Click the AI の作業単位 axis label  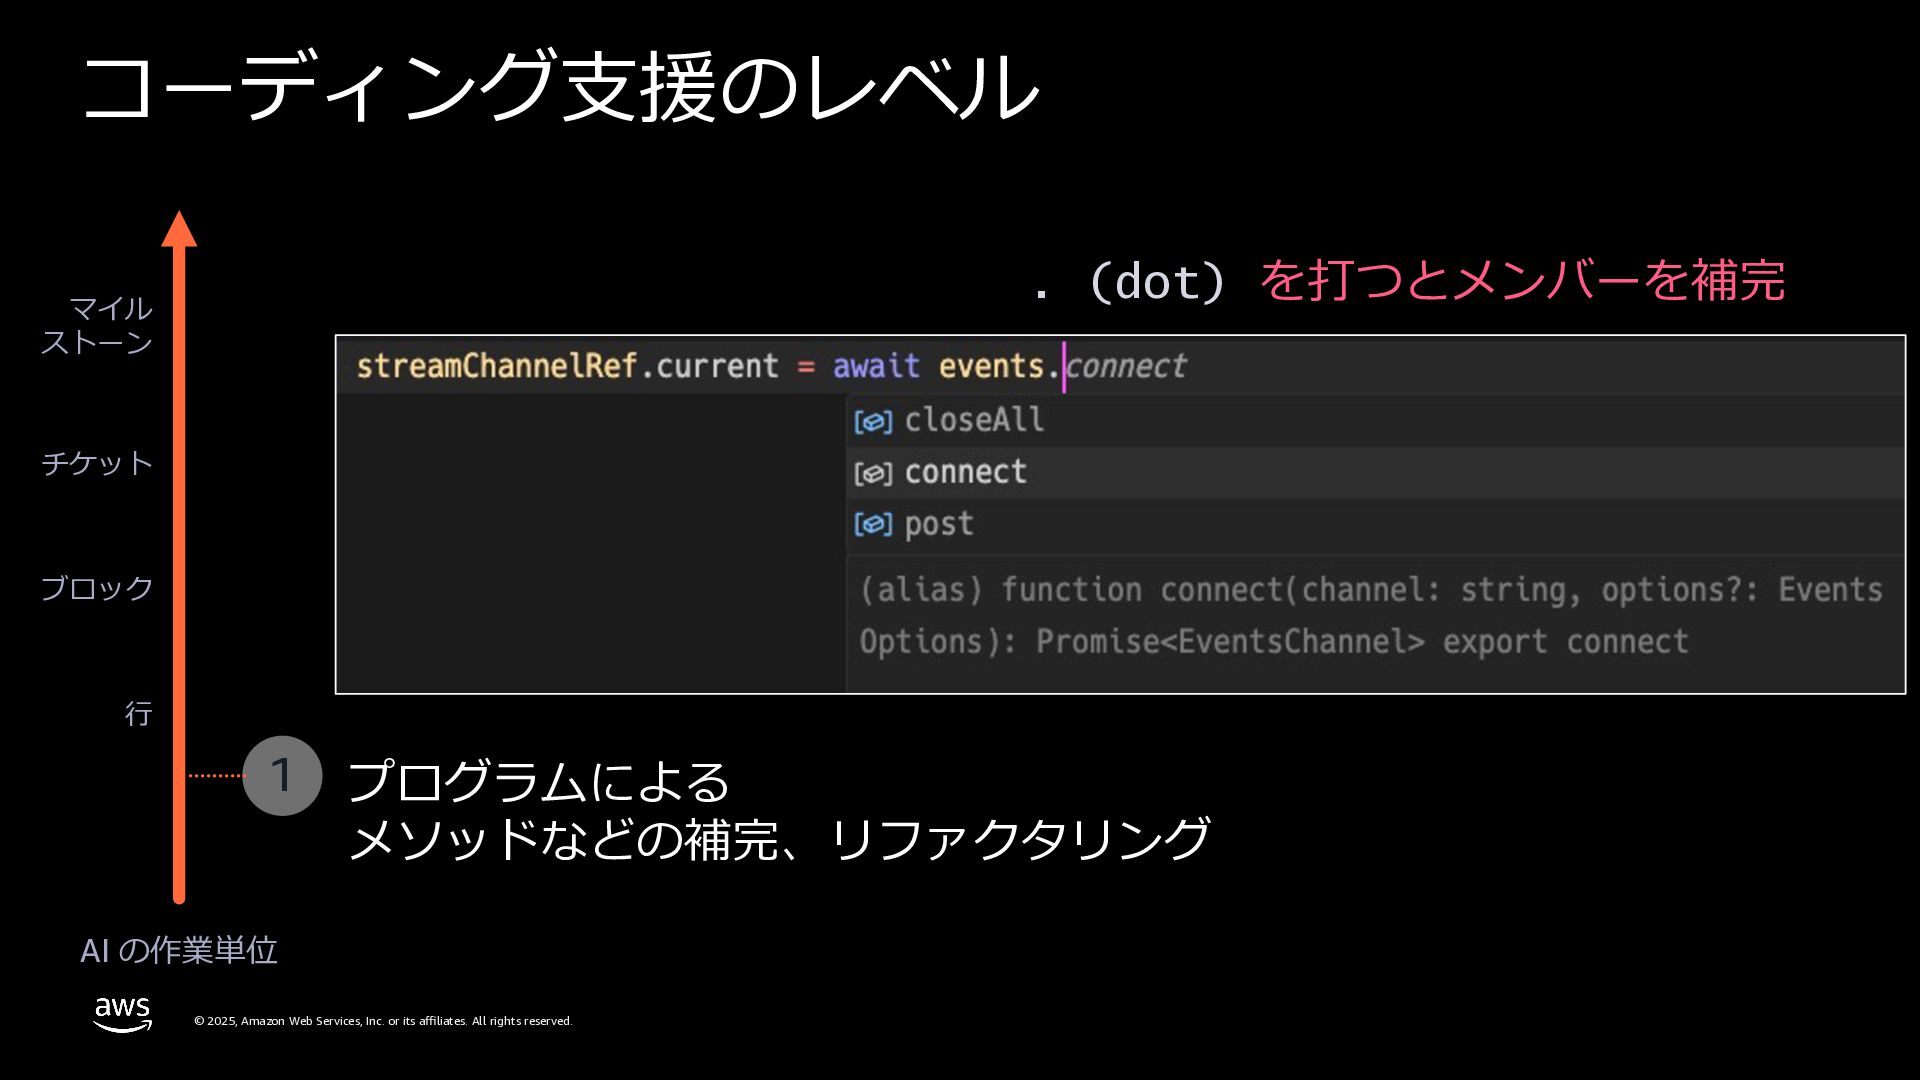click(179, 950)
